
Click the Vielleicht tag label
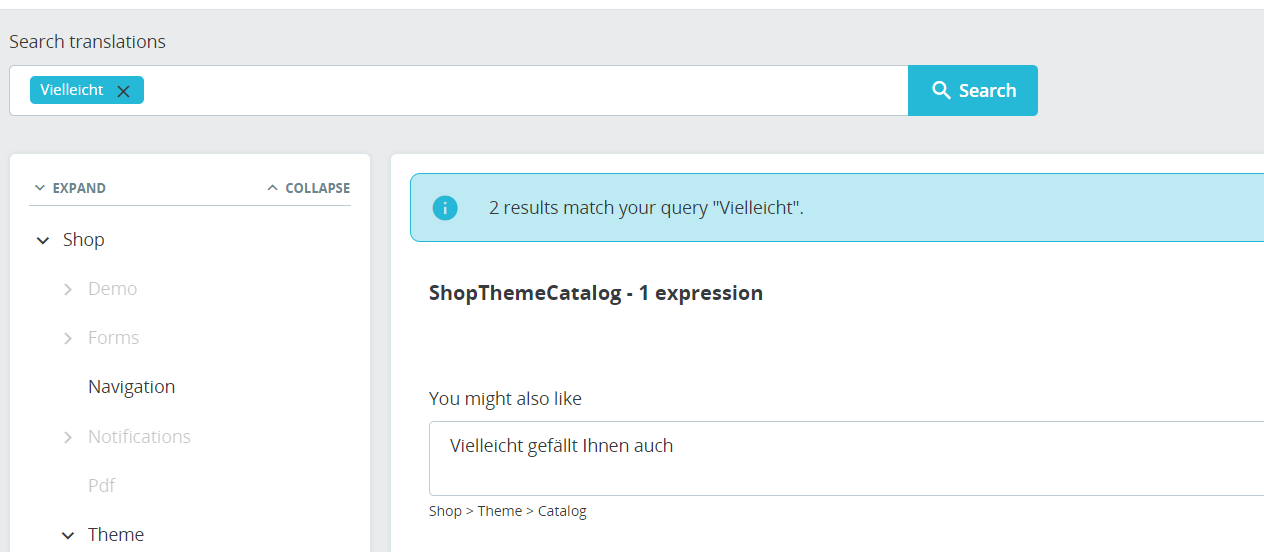(72, 90)
